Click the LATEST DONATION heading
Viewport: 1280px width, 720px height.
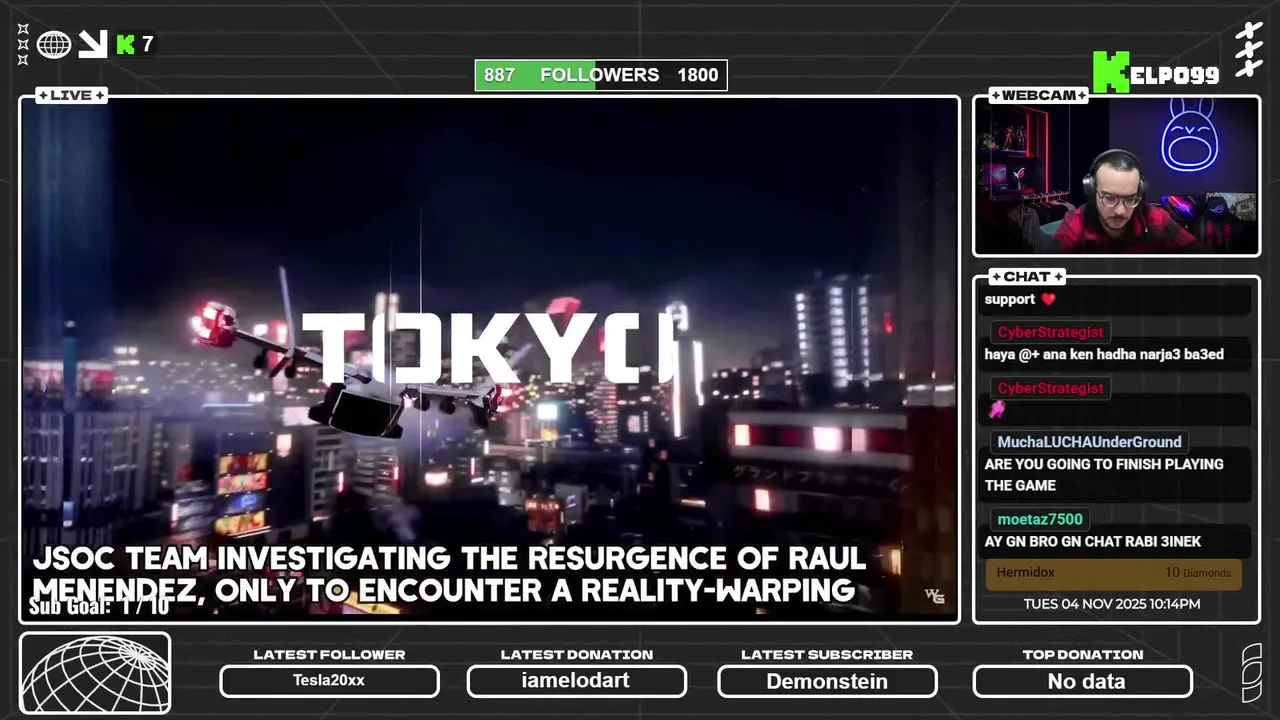(x=577, y=654)
